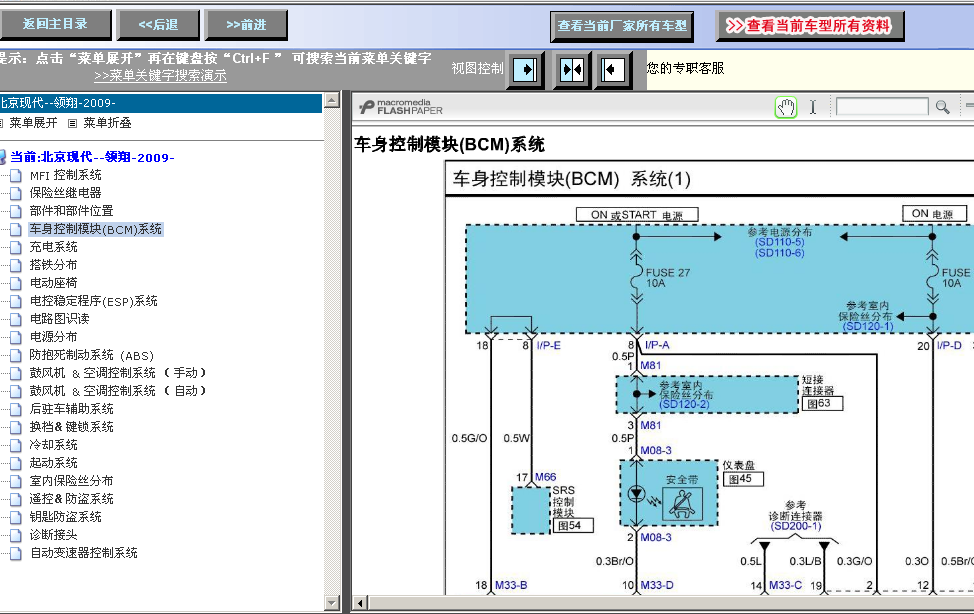Click the seat belt warning icon in diagram
This screenshot has width=974, height=614.
click(x=682, y=503)
